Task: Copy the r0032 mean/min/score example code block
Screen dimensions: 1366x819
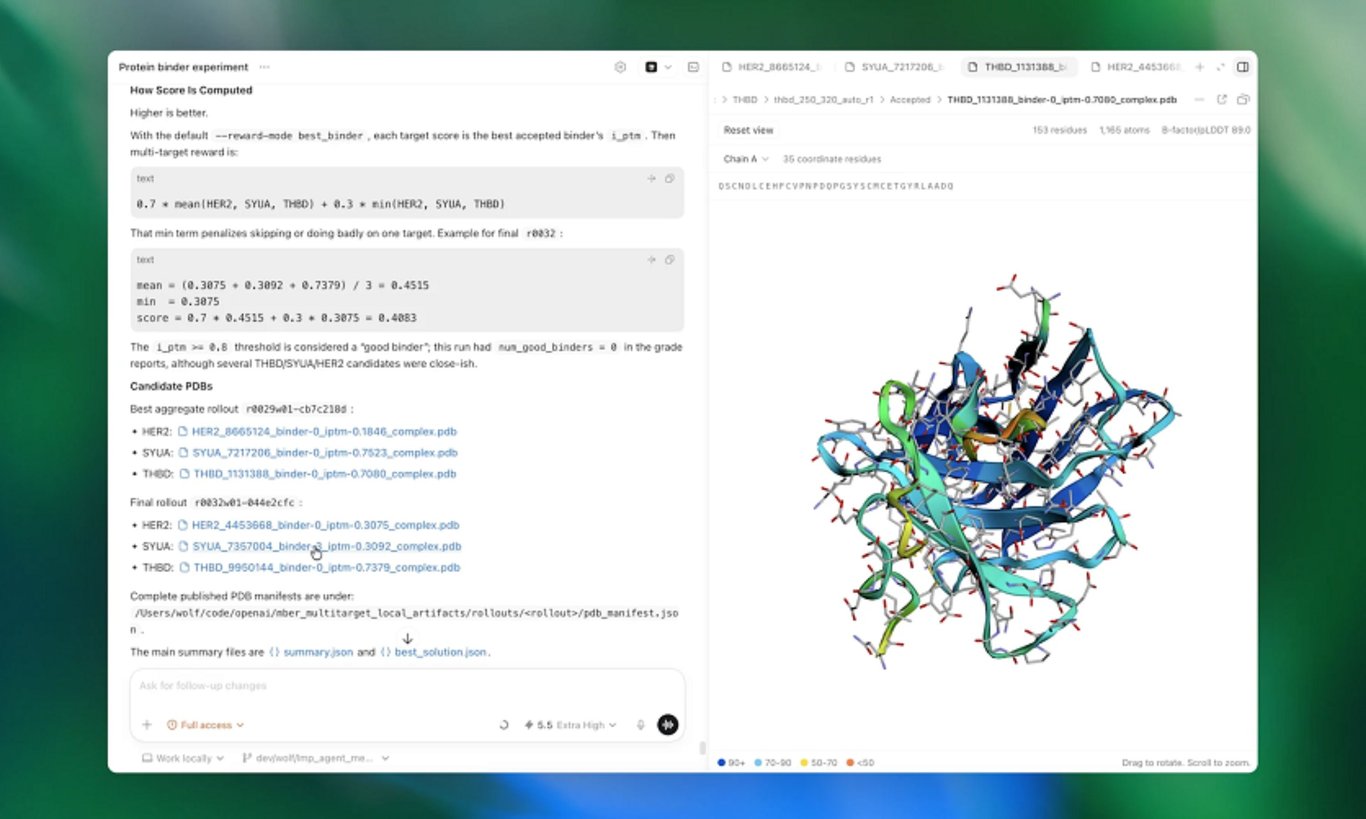Action: coord(670,259)
